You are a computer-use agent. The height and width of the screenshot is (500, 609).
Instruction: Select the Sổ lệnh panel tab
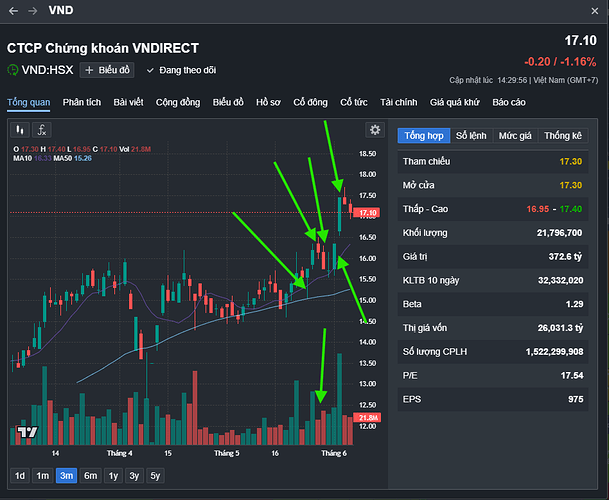(471, 135)
